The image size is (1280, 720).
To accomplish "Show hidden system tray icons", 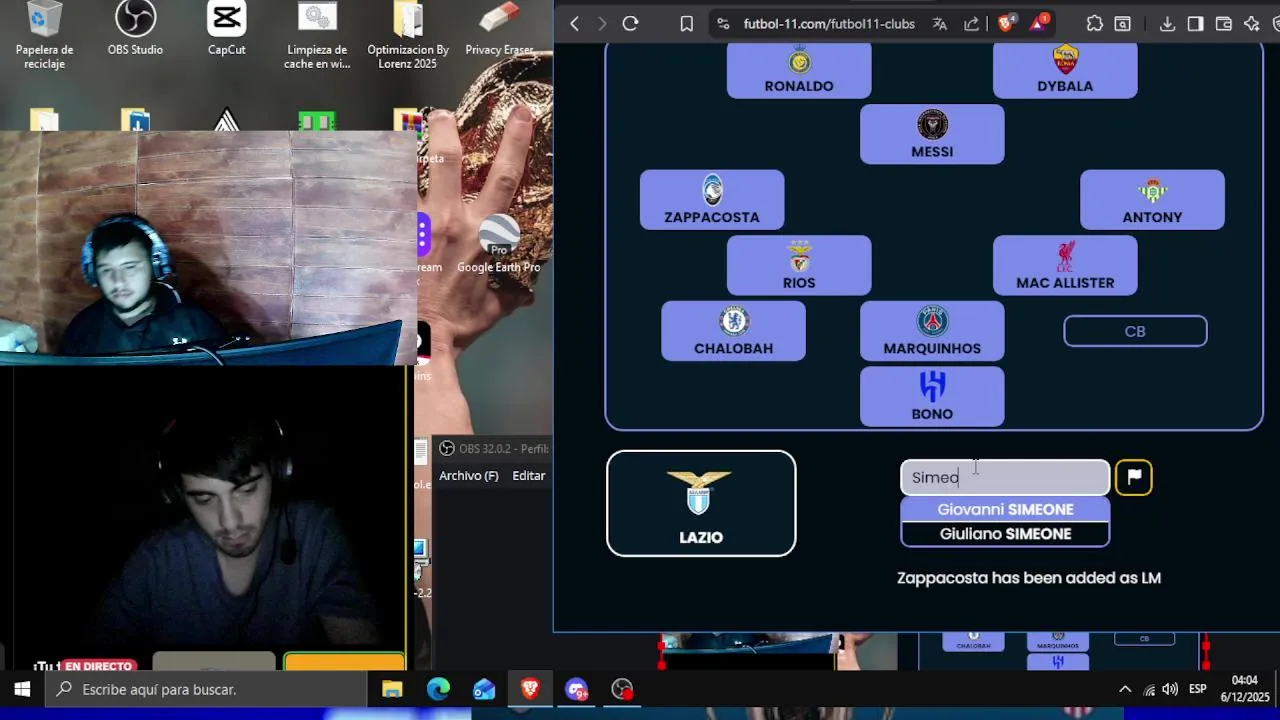I will pos(1125,689).
